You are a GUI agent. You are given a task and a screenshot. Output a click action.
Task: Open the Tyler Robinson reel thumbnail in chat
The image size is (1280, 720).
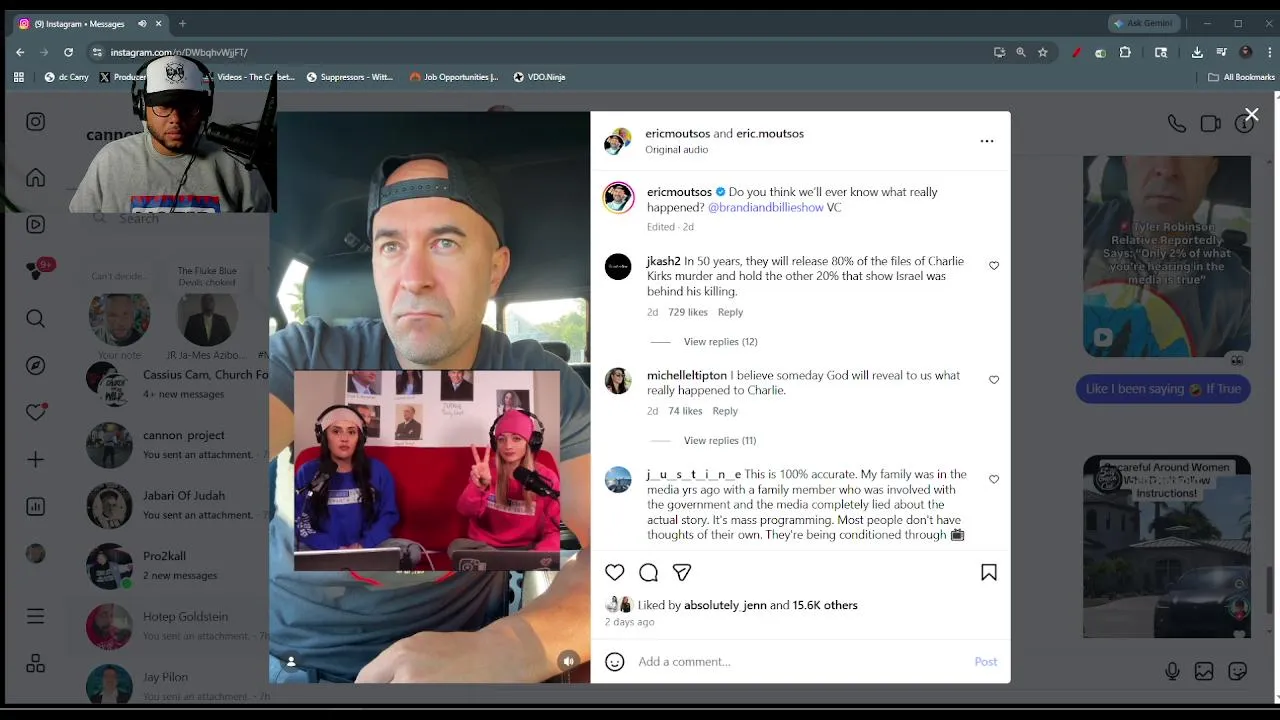coord(1167,256)
